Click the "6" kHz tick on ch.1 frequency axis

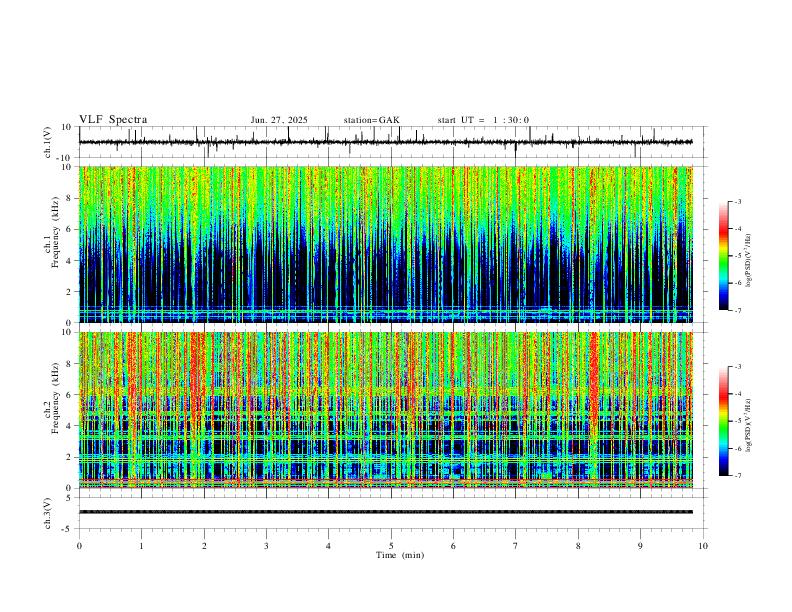click(x=70, y=229)
